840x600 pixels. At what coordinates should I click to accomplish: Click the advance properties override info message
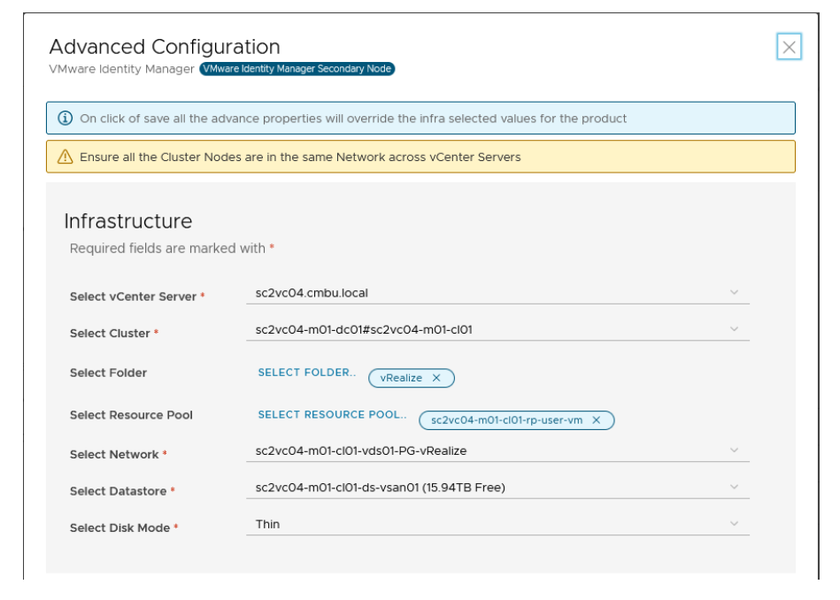click(353, 118)
